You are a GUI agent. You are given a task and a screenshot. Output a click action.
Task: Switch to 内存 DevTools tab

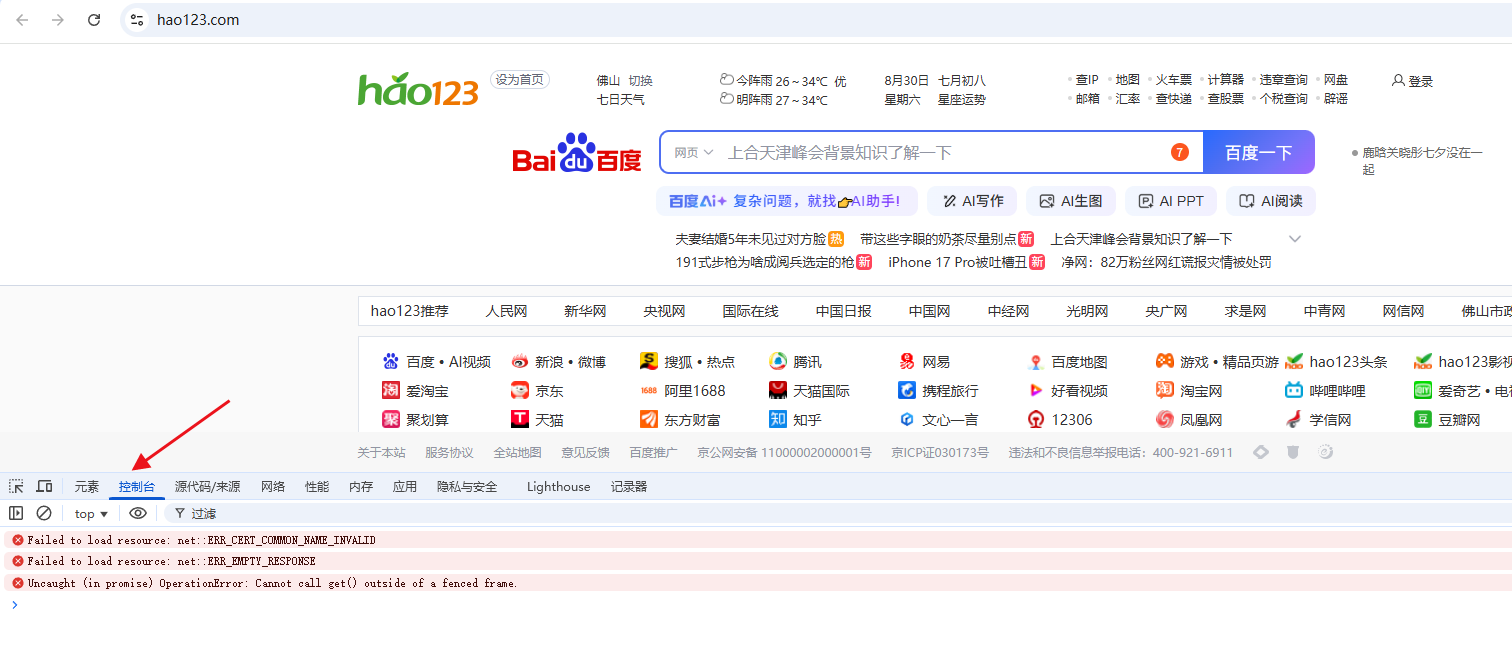pyautogui.click(x=361, y=487)
